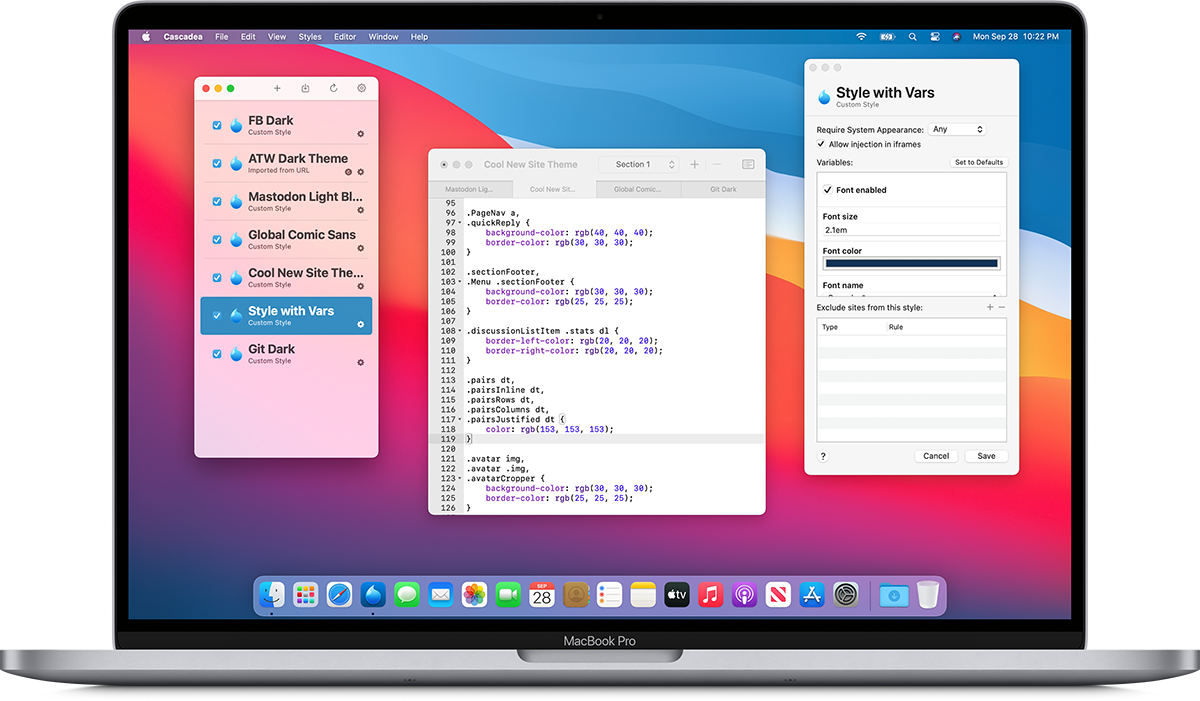The height and width of the screenshot is (701, 1200).
Task: Click the Font color swatch
Action: tap(910, 264)
